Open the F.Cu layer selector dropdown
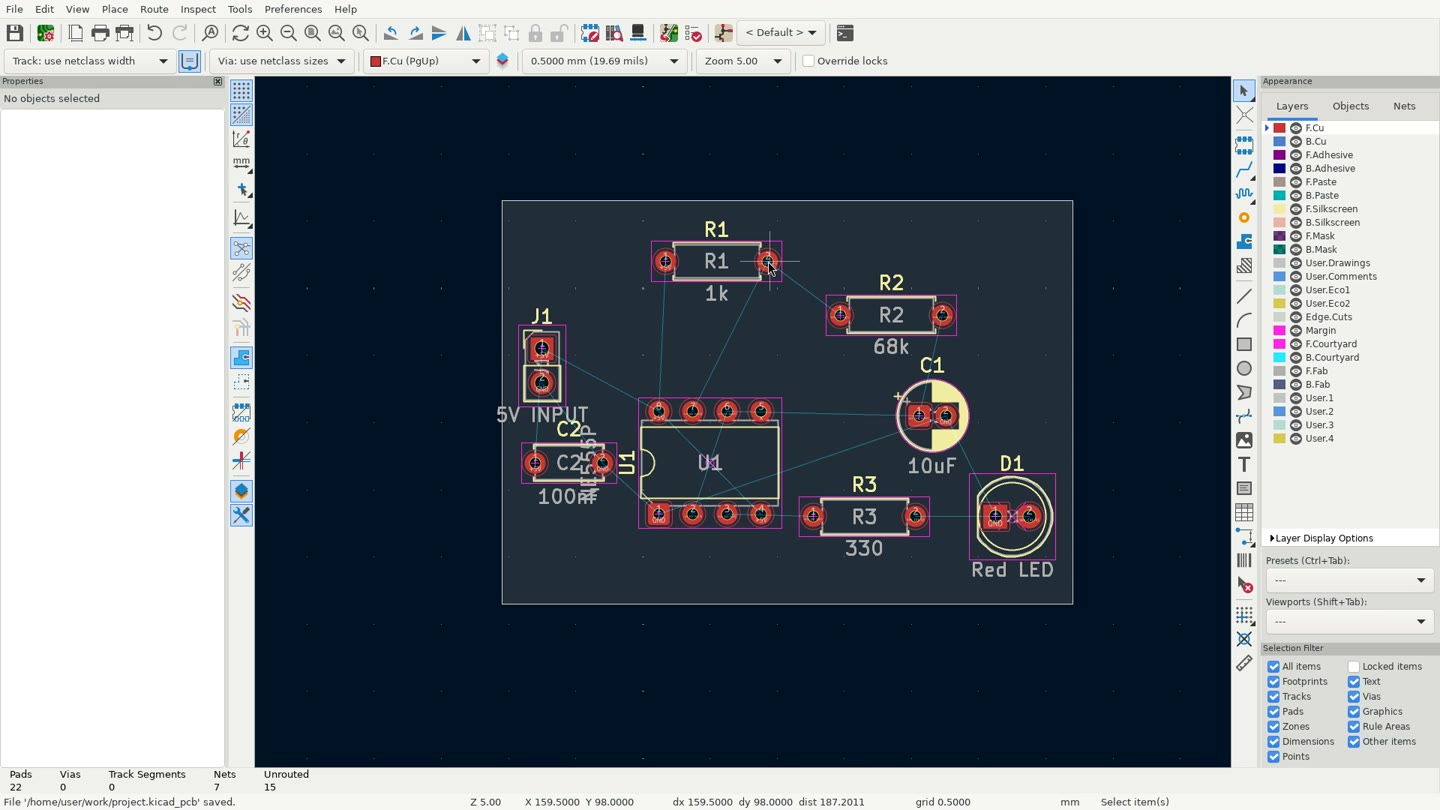 (x=425, y=61)
